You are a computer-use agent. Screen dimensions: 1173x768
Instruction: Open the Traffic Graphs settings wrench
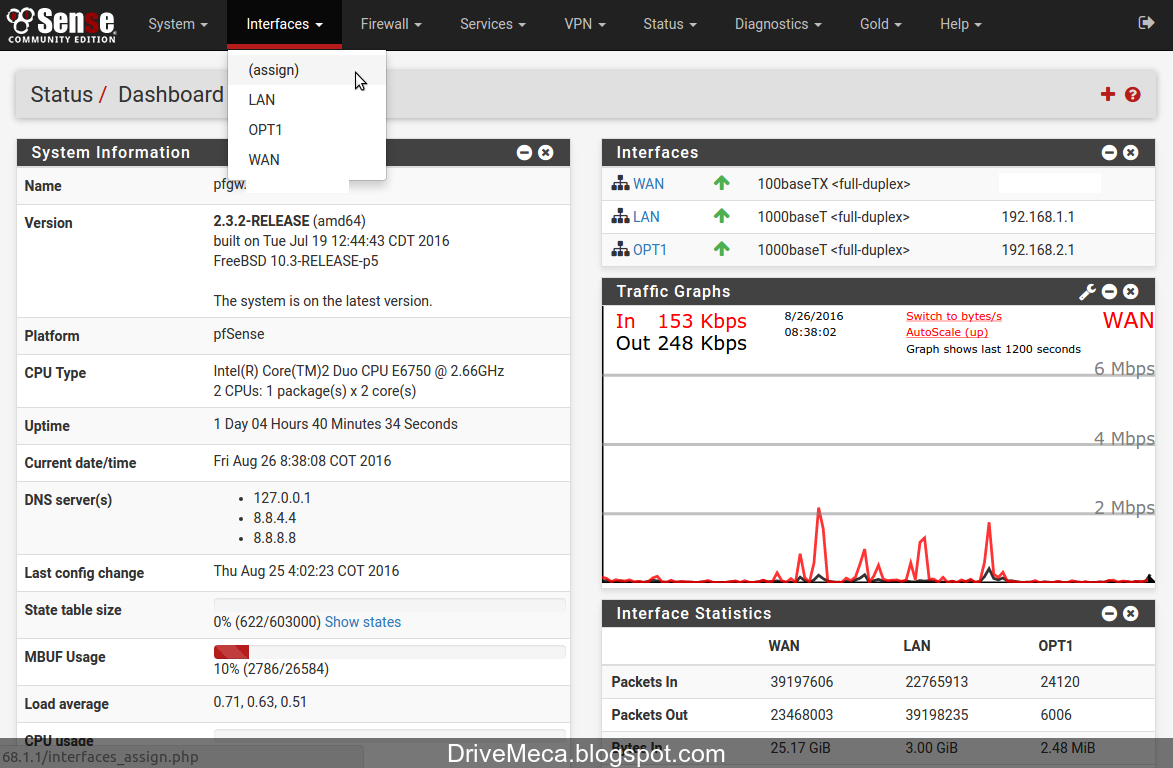click(1087, 291)
